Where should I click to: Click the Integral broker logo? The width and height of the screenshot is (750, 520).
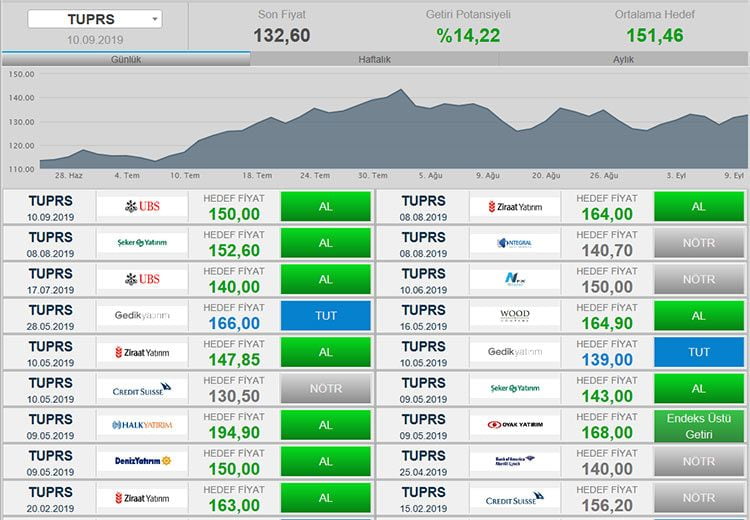(x=514, y=243)
